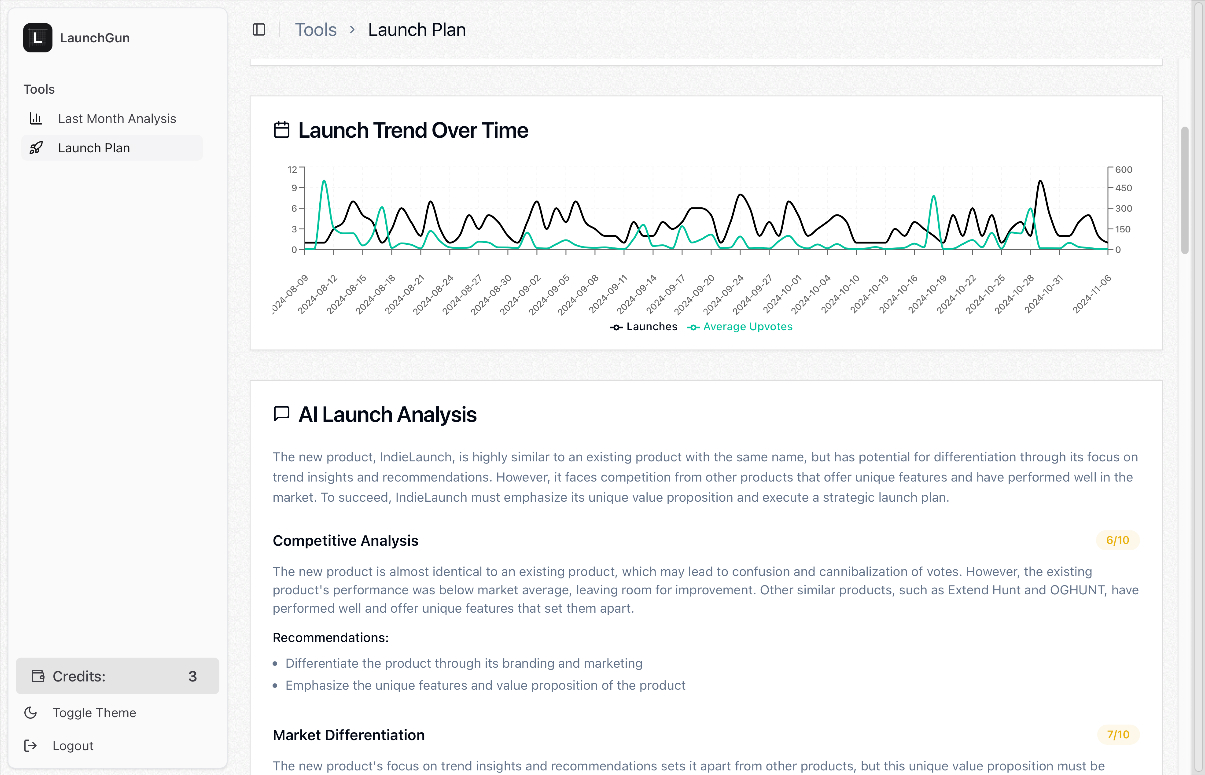The image size is (1205, 775).
Task: Toggle Launches series in chart legend
Action: click(644, 326)
